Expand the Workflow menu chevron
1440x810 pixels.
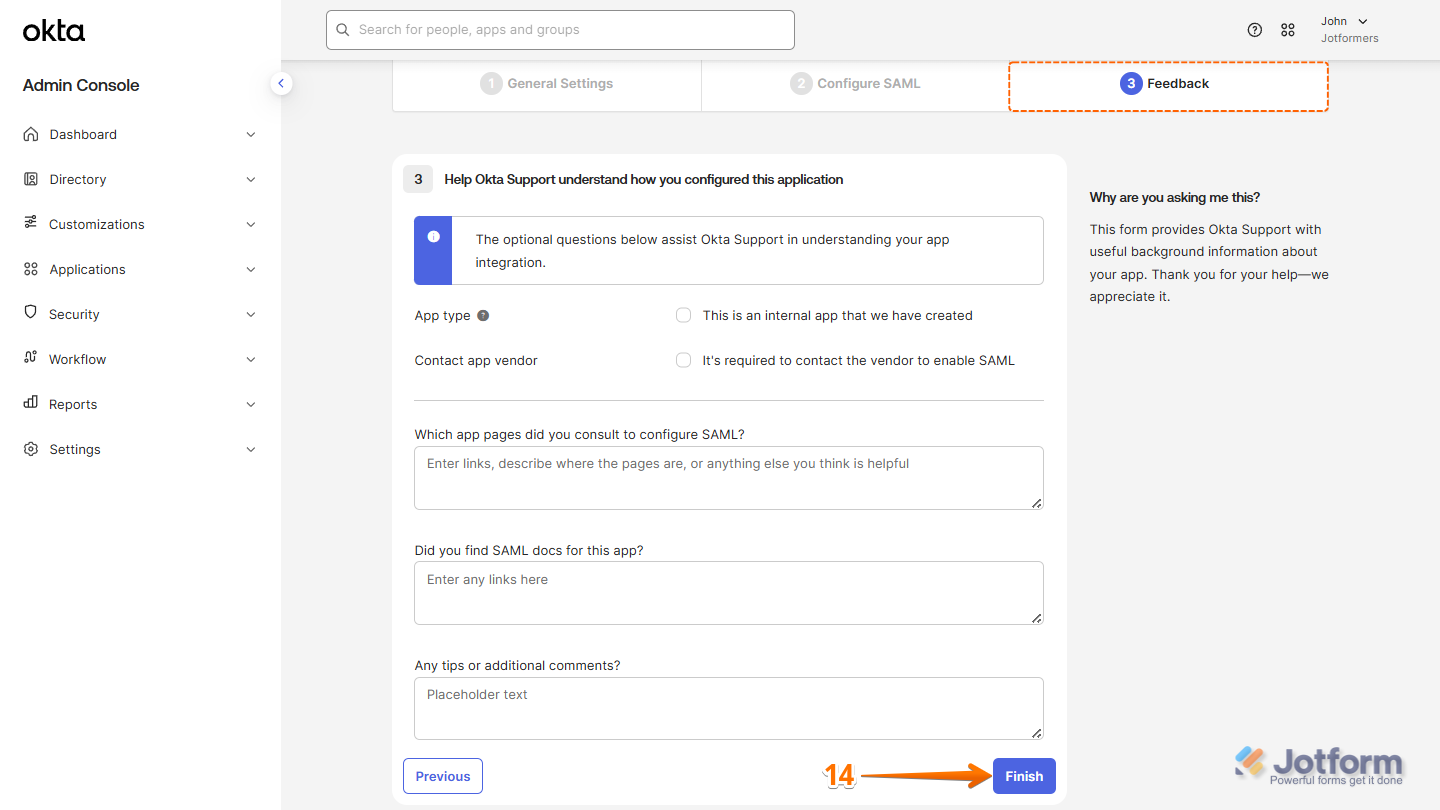[x=251, y=360]
